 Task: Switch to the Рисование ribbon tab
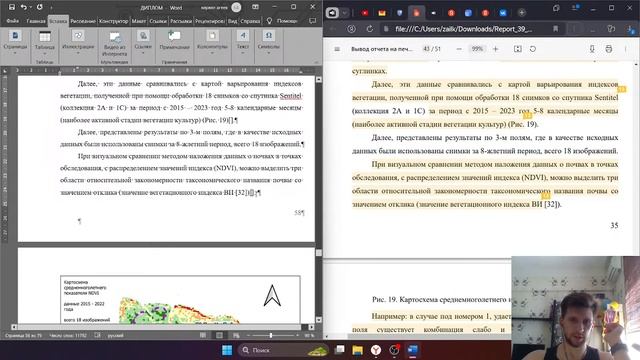pyautogui.click(x=83, y=21)
